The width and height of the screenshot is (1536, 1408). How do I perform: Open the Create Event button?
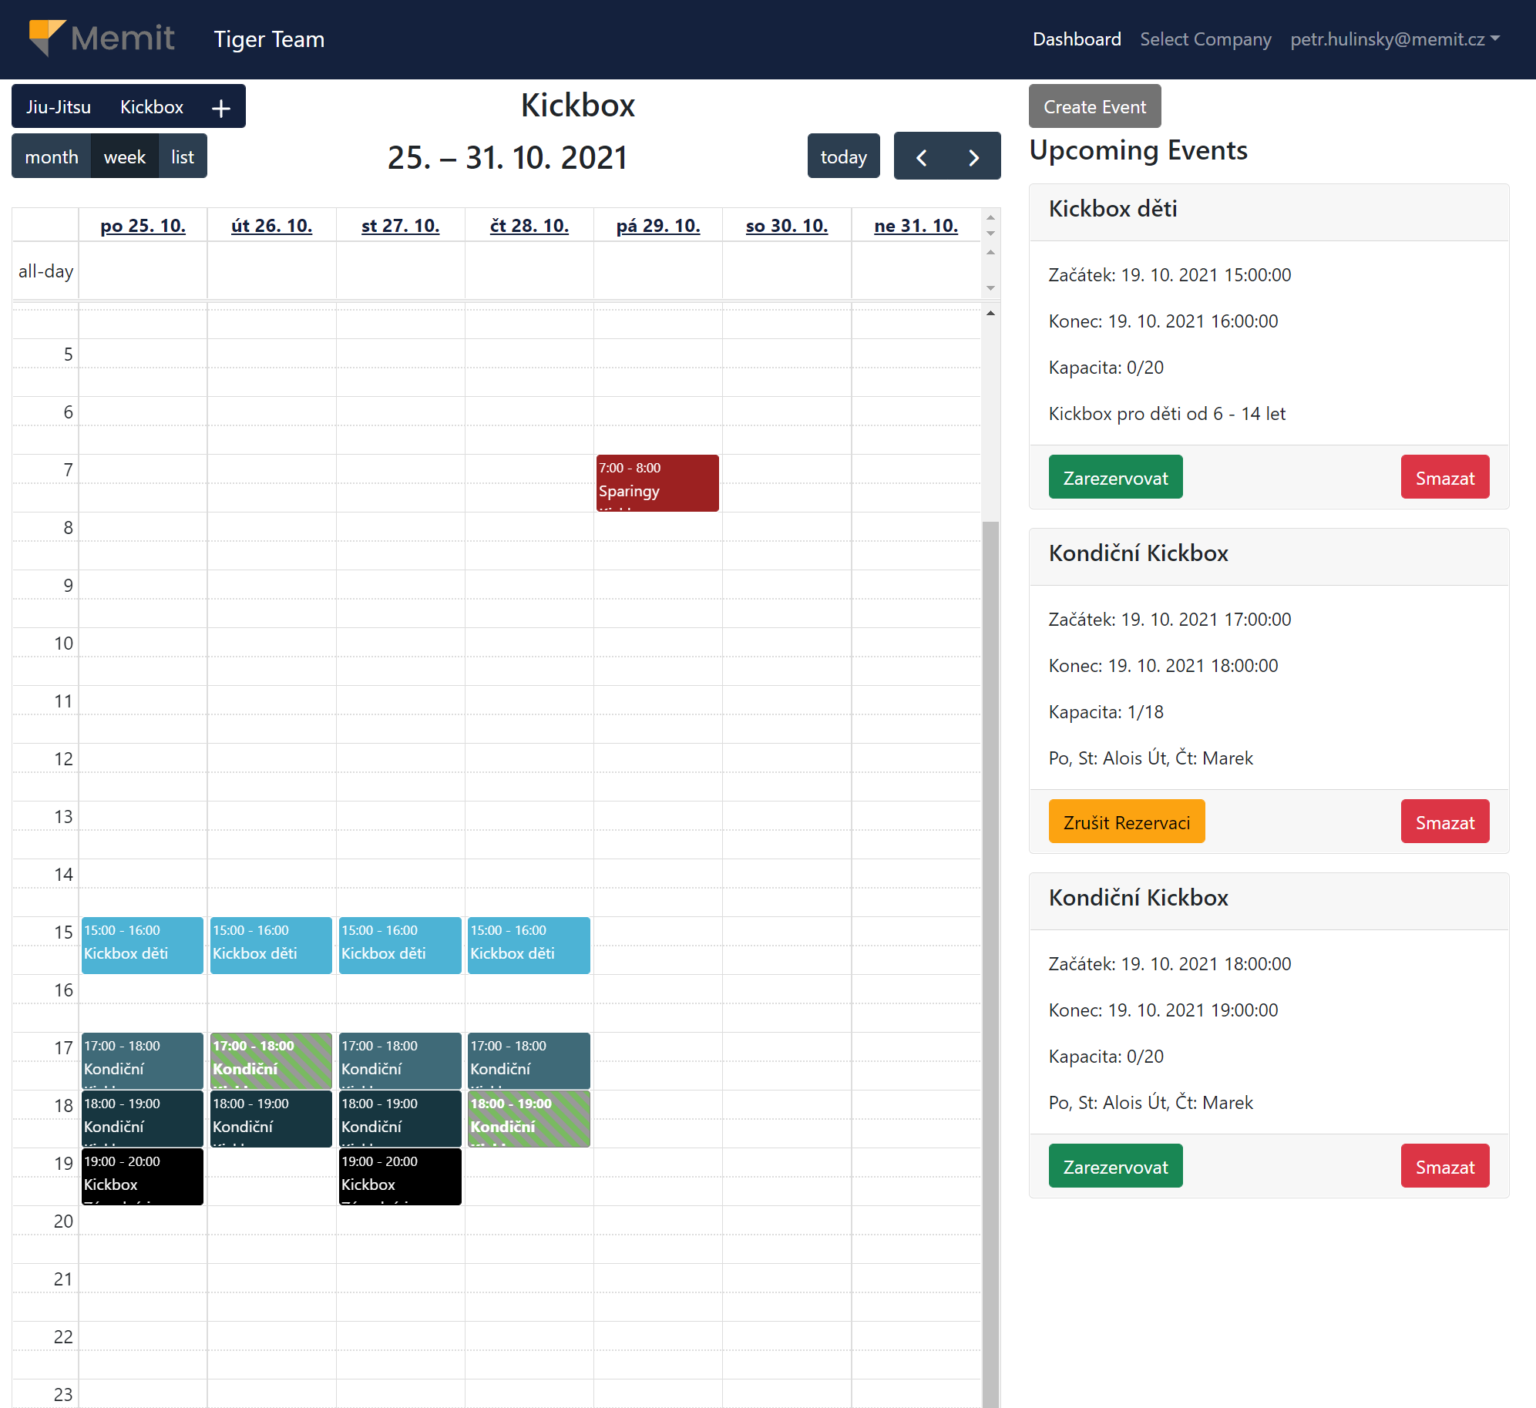coord(1094,106)
